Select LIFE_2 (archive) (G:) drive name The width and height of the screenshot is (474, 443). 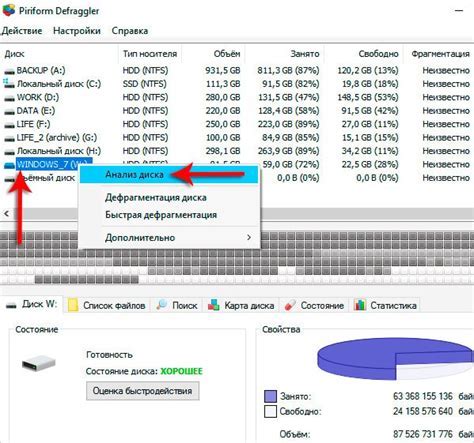pos(57,138)
